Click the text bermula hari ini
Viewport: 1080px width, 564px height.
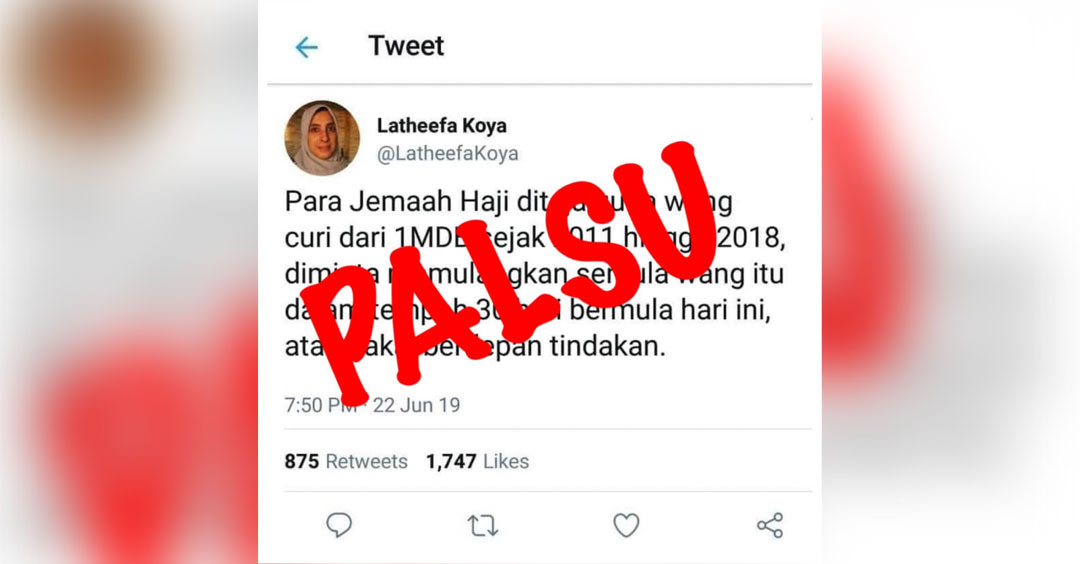[x=669, y=311]
